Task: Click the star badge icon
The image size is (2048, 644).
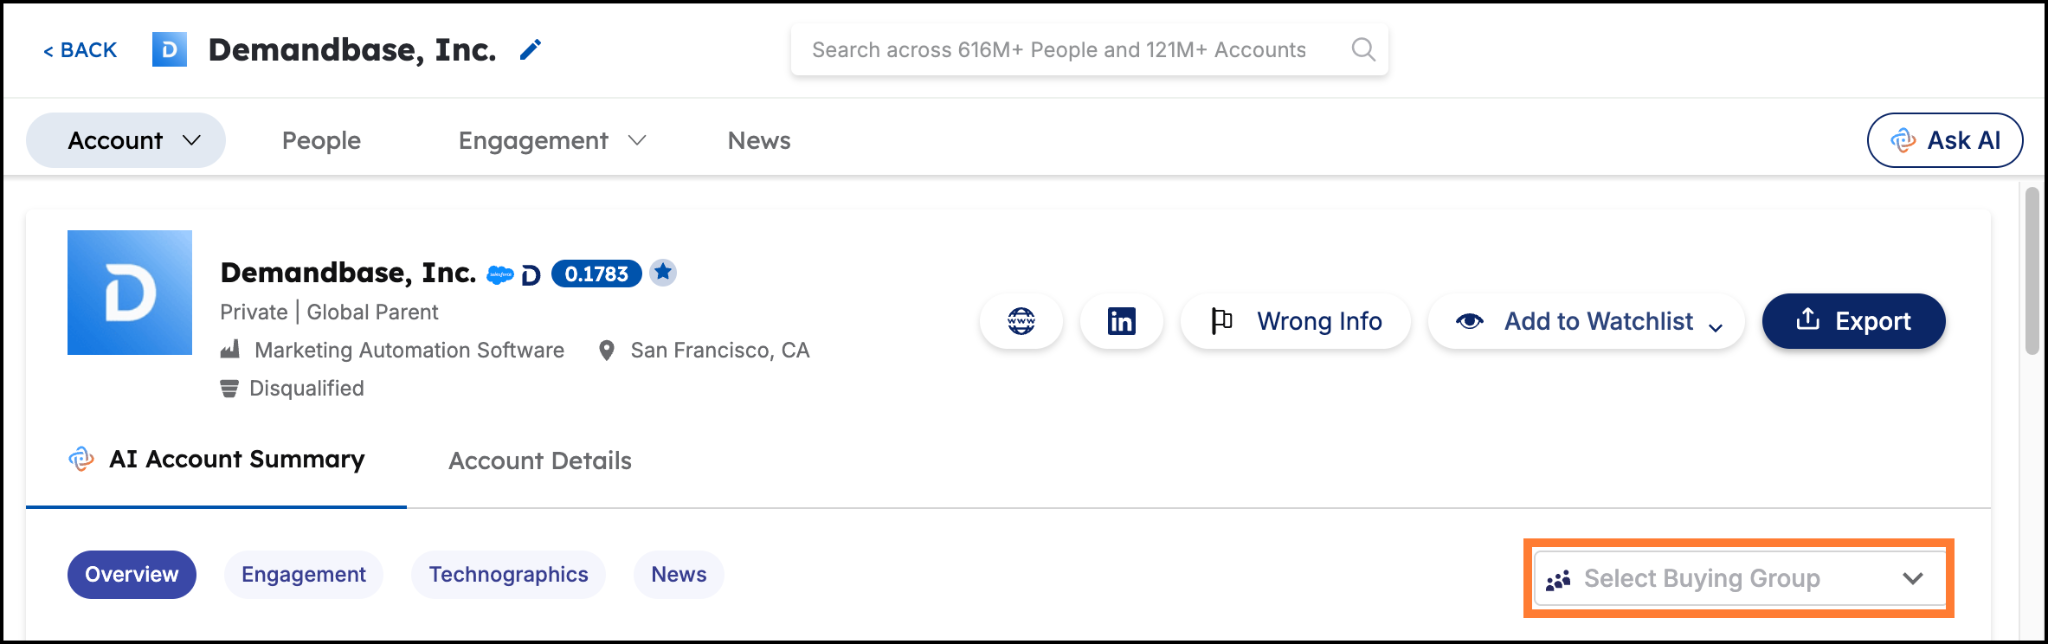Action: (663, 272)
